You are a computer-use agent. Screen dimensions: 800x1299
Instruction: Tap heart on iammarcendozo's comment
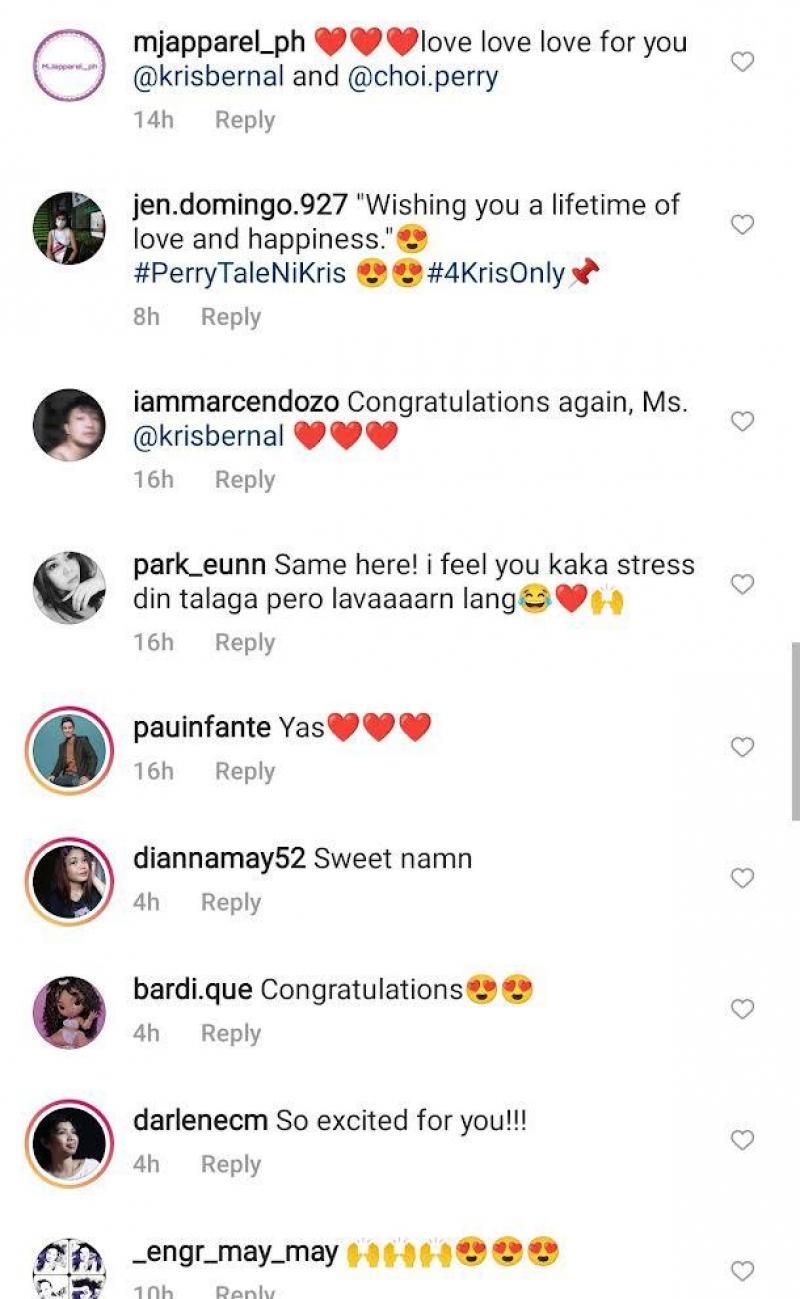click(x=742, y=422)
